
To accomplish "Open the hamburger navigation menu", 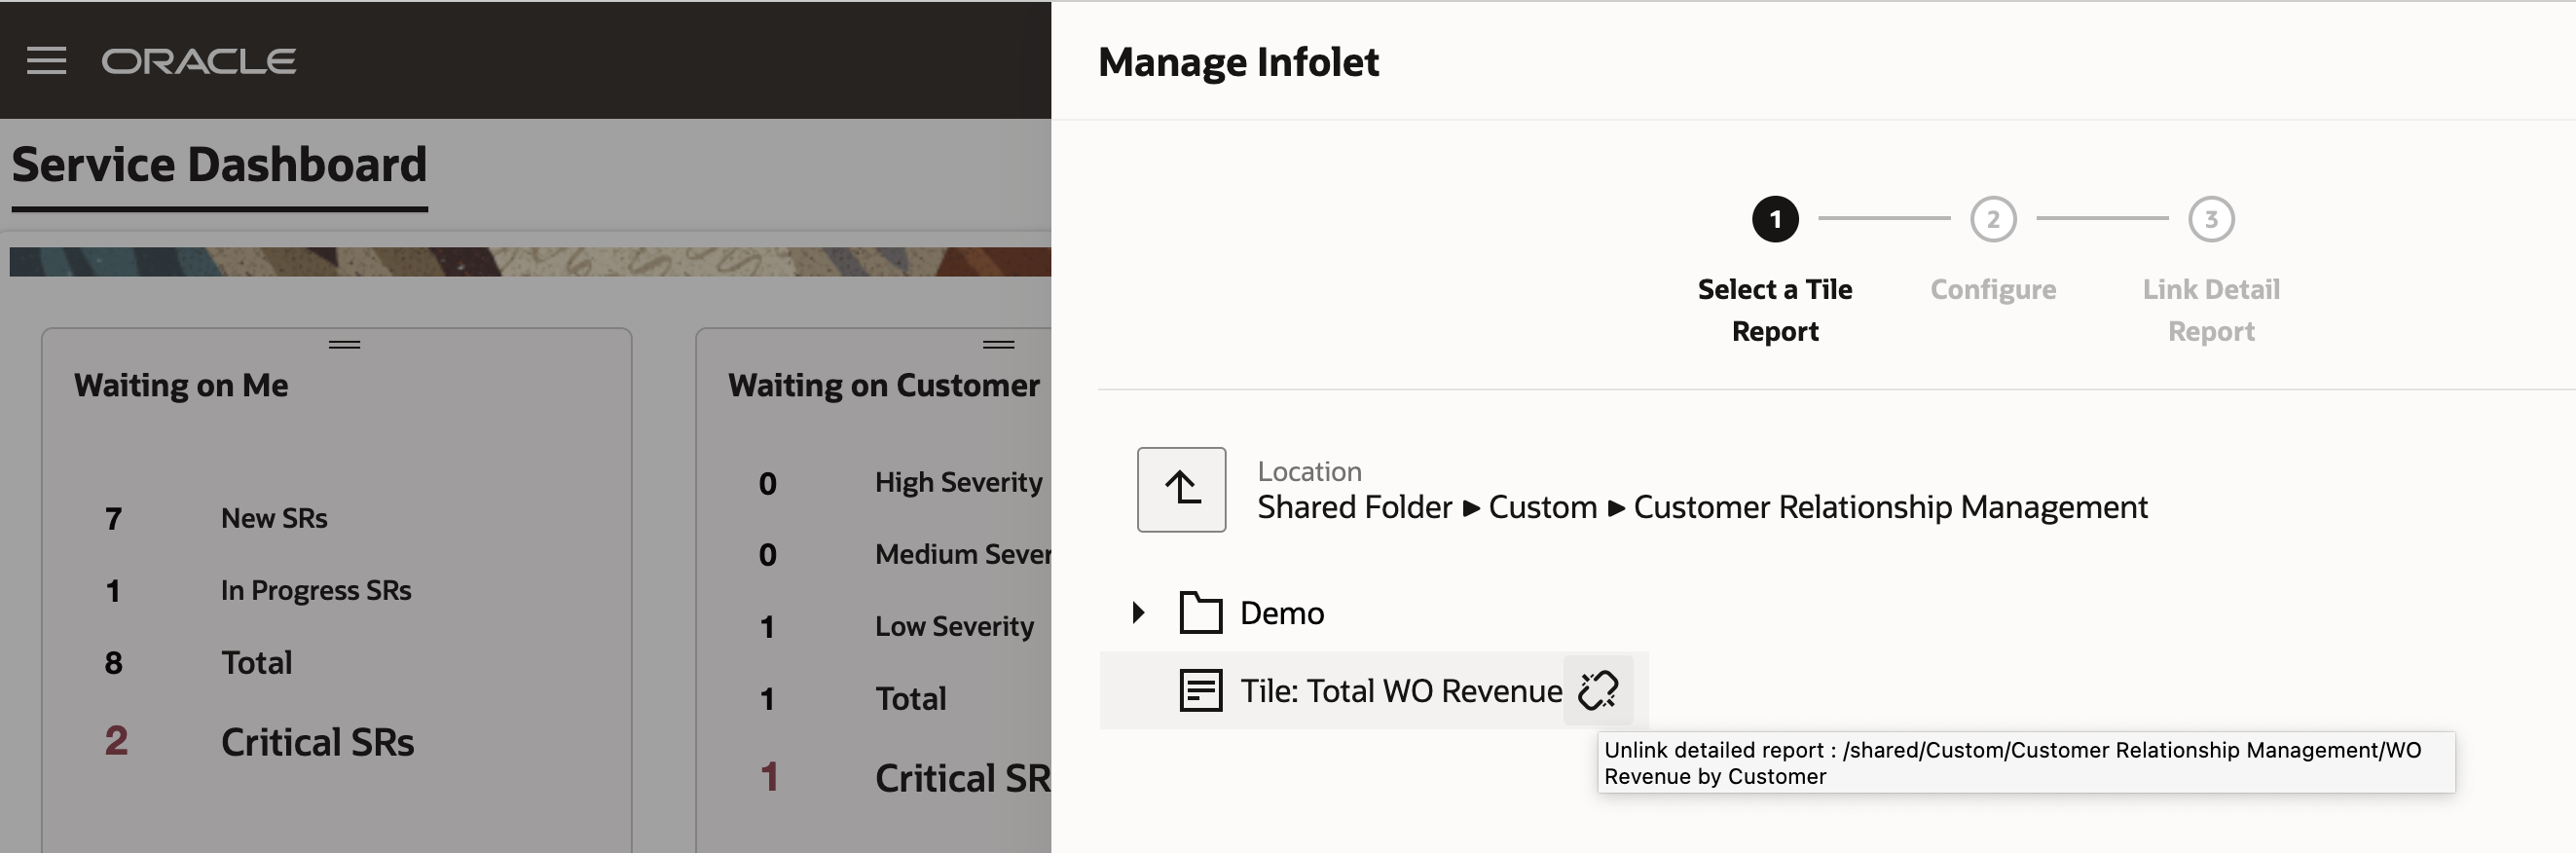I will [x=46, y=61].
